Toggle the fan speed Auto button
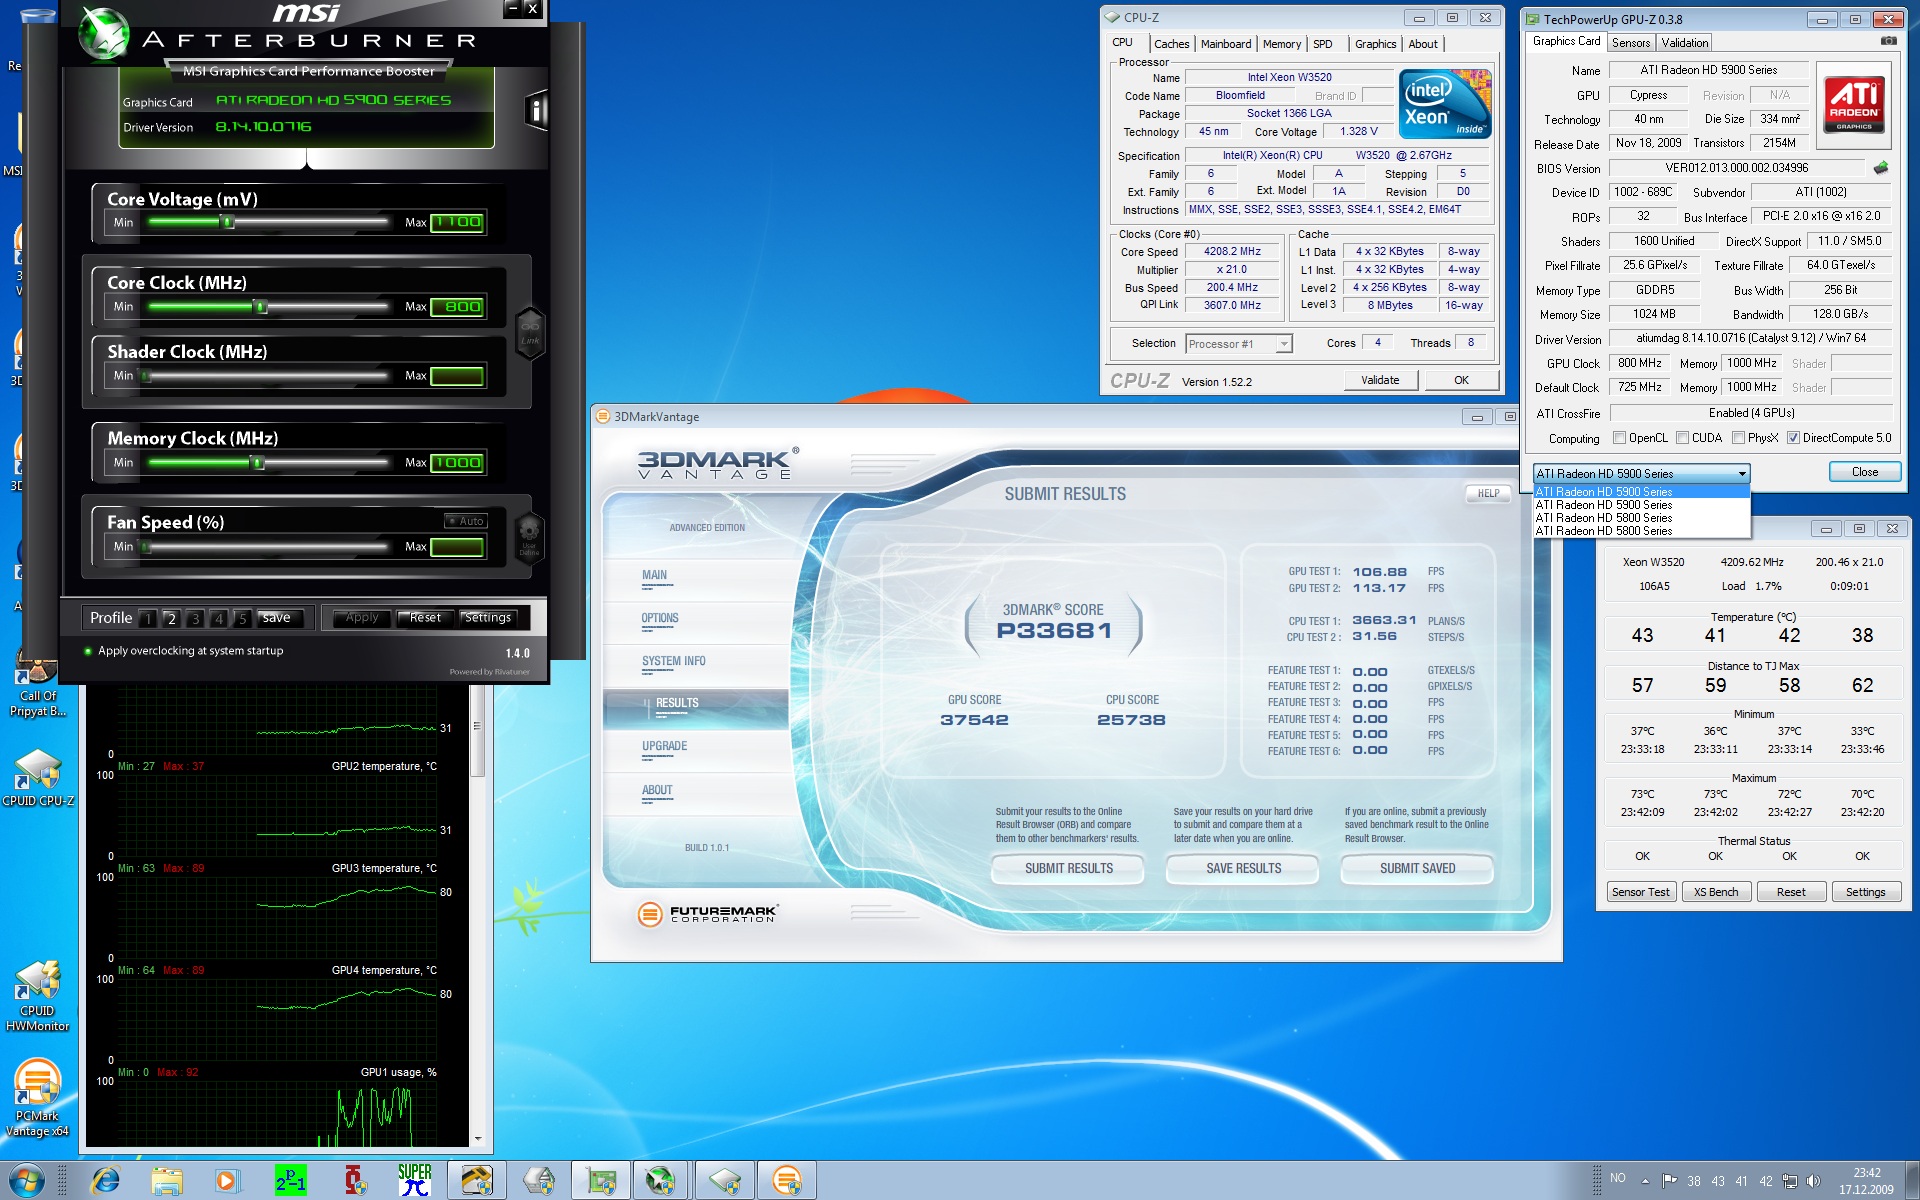This screenshot has width=1920, height=1200. 466,521
